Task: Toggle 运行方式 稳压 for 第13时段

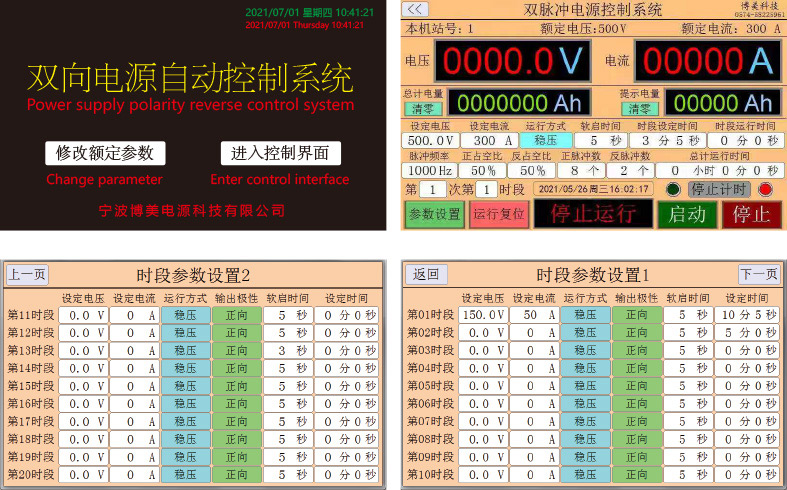Action: [186, 351]
